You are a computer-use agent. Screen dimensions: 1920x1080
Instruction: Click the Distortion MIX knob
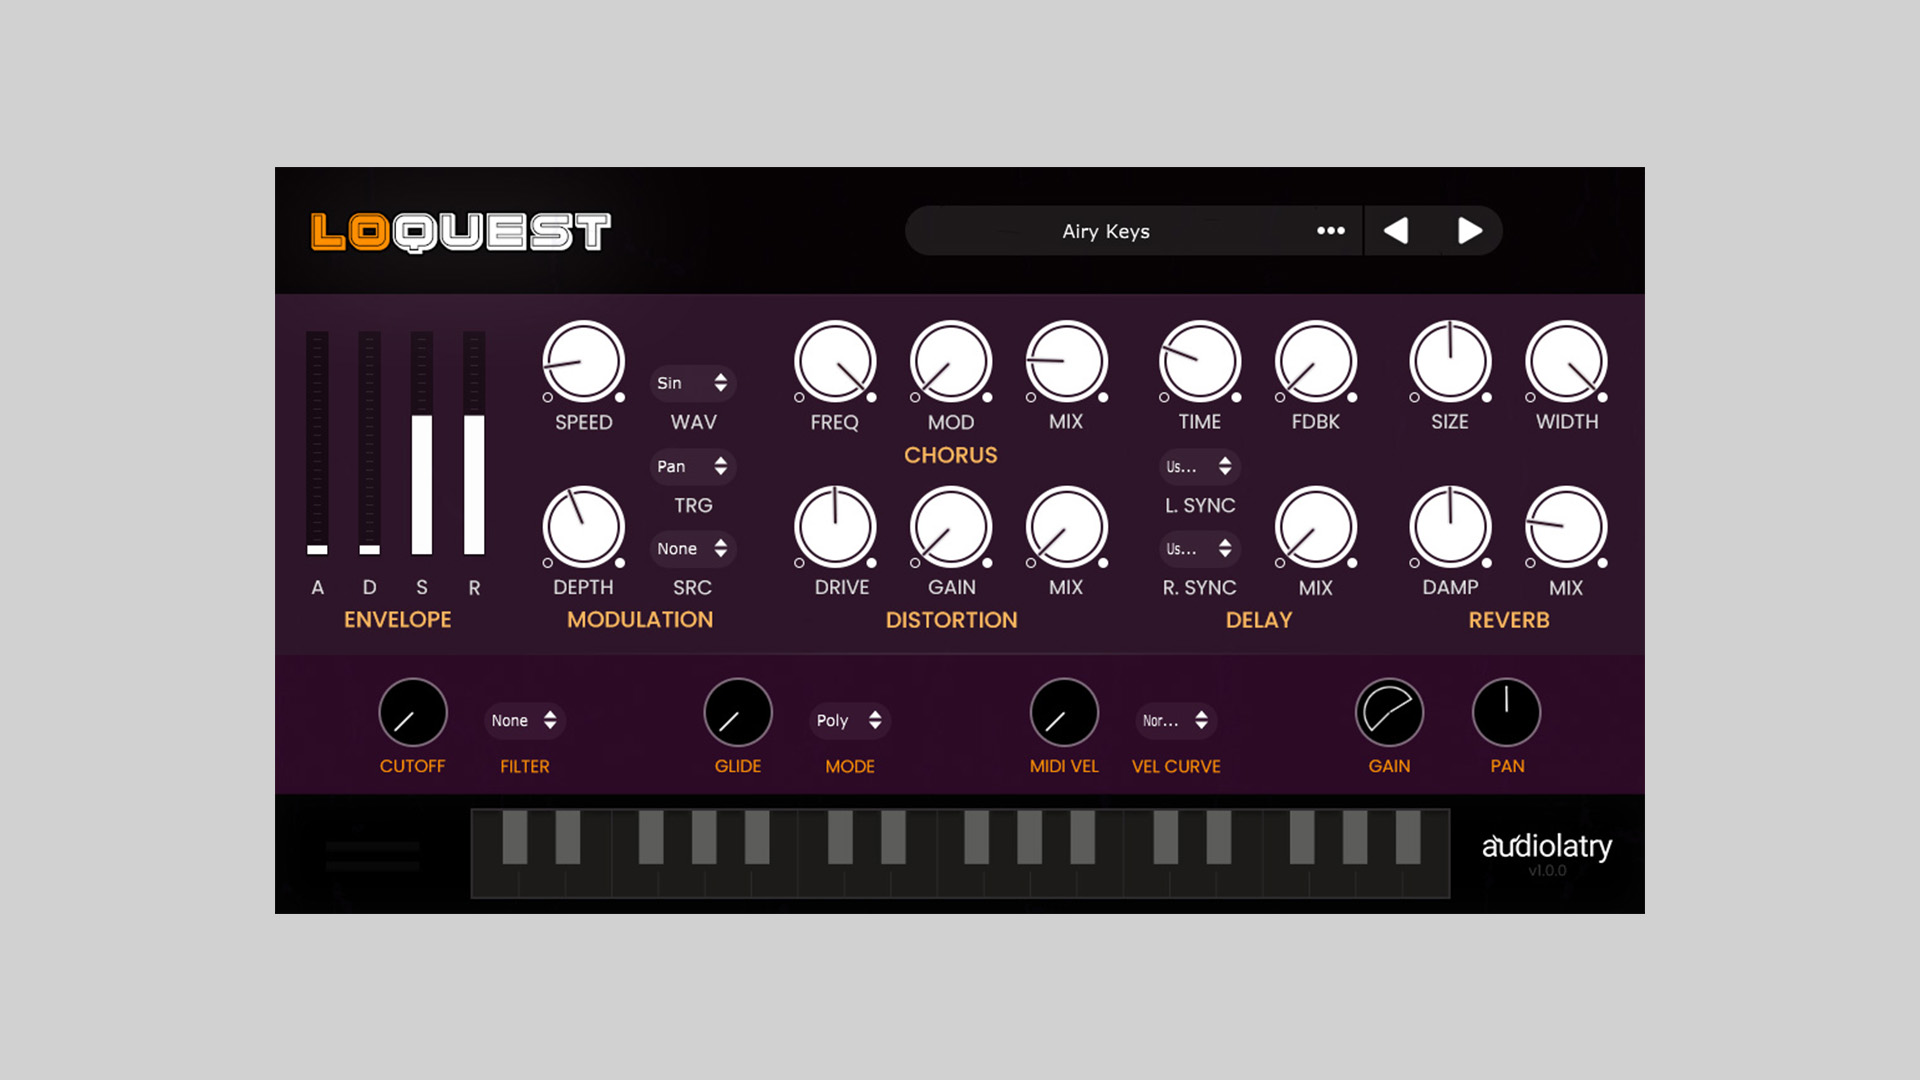coord(1066,527)
